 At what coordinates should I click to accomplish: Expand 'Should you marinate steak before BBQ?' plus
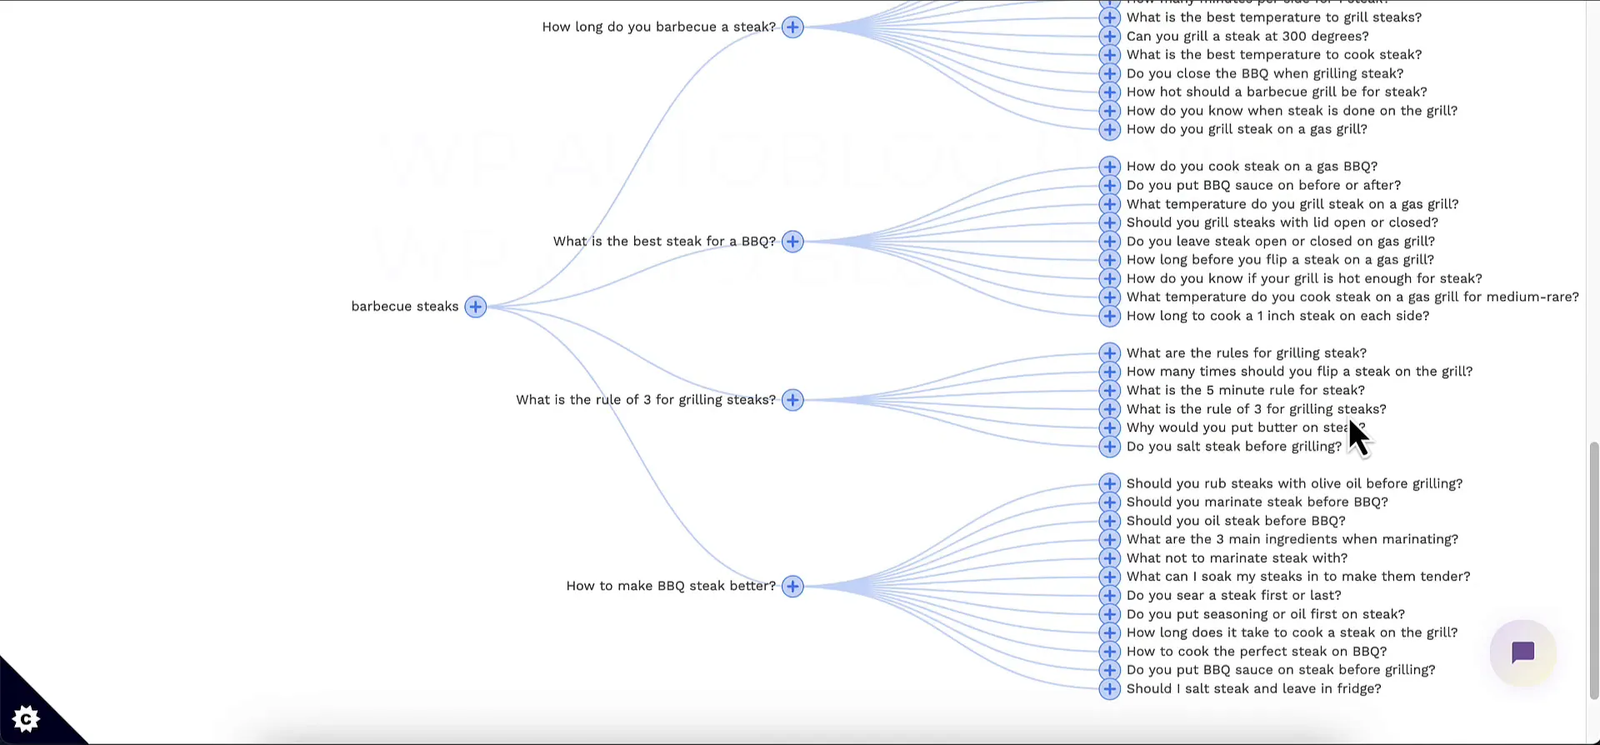(x=1109, y=502)
